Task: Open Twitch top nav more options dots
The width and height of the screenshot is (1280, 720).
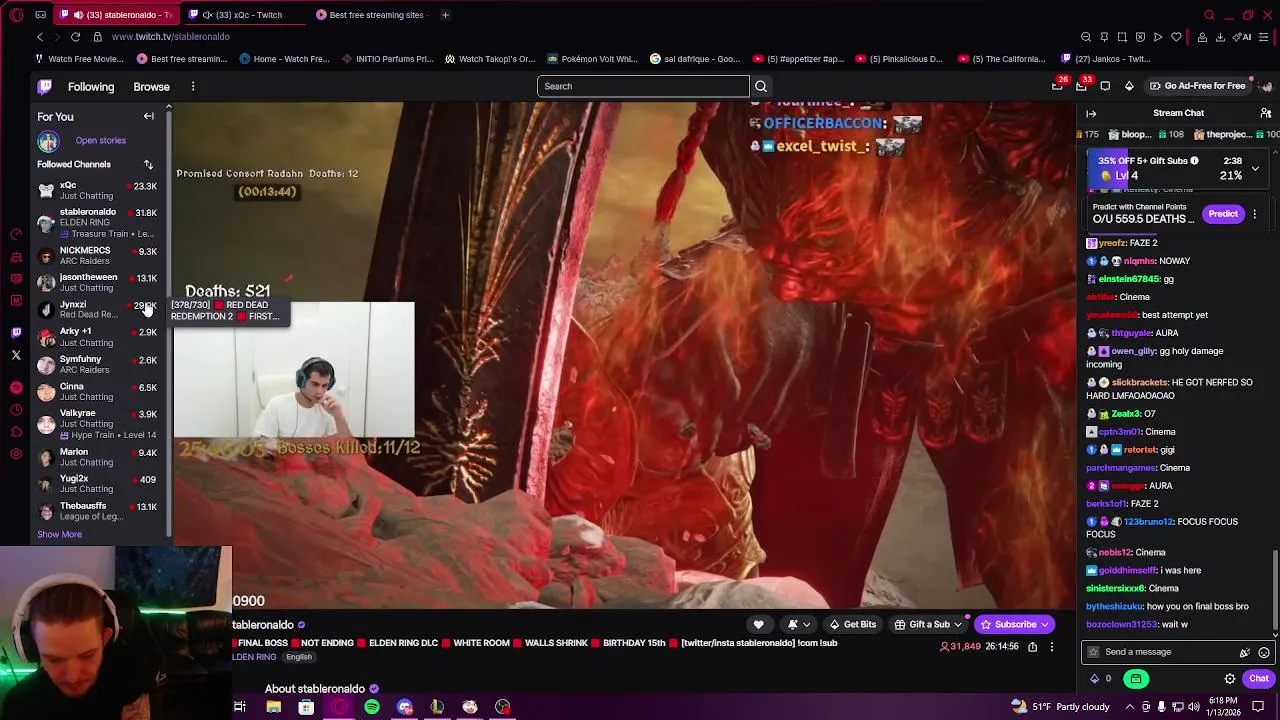Action: click(193, 87)
